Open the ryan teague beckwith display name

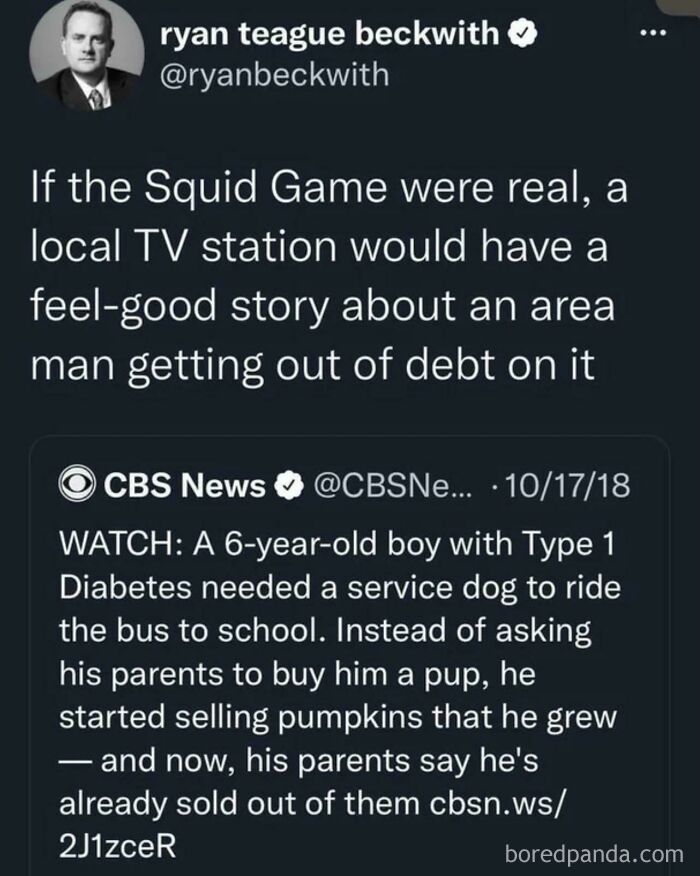(x=330, y=34)
